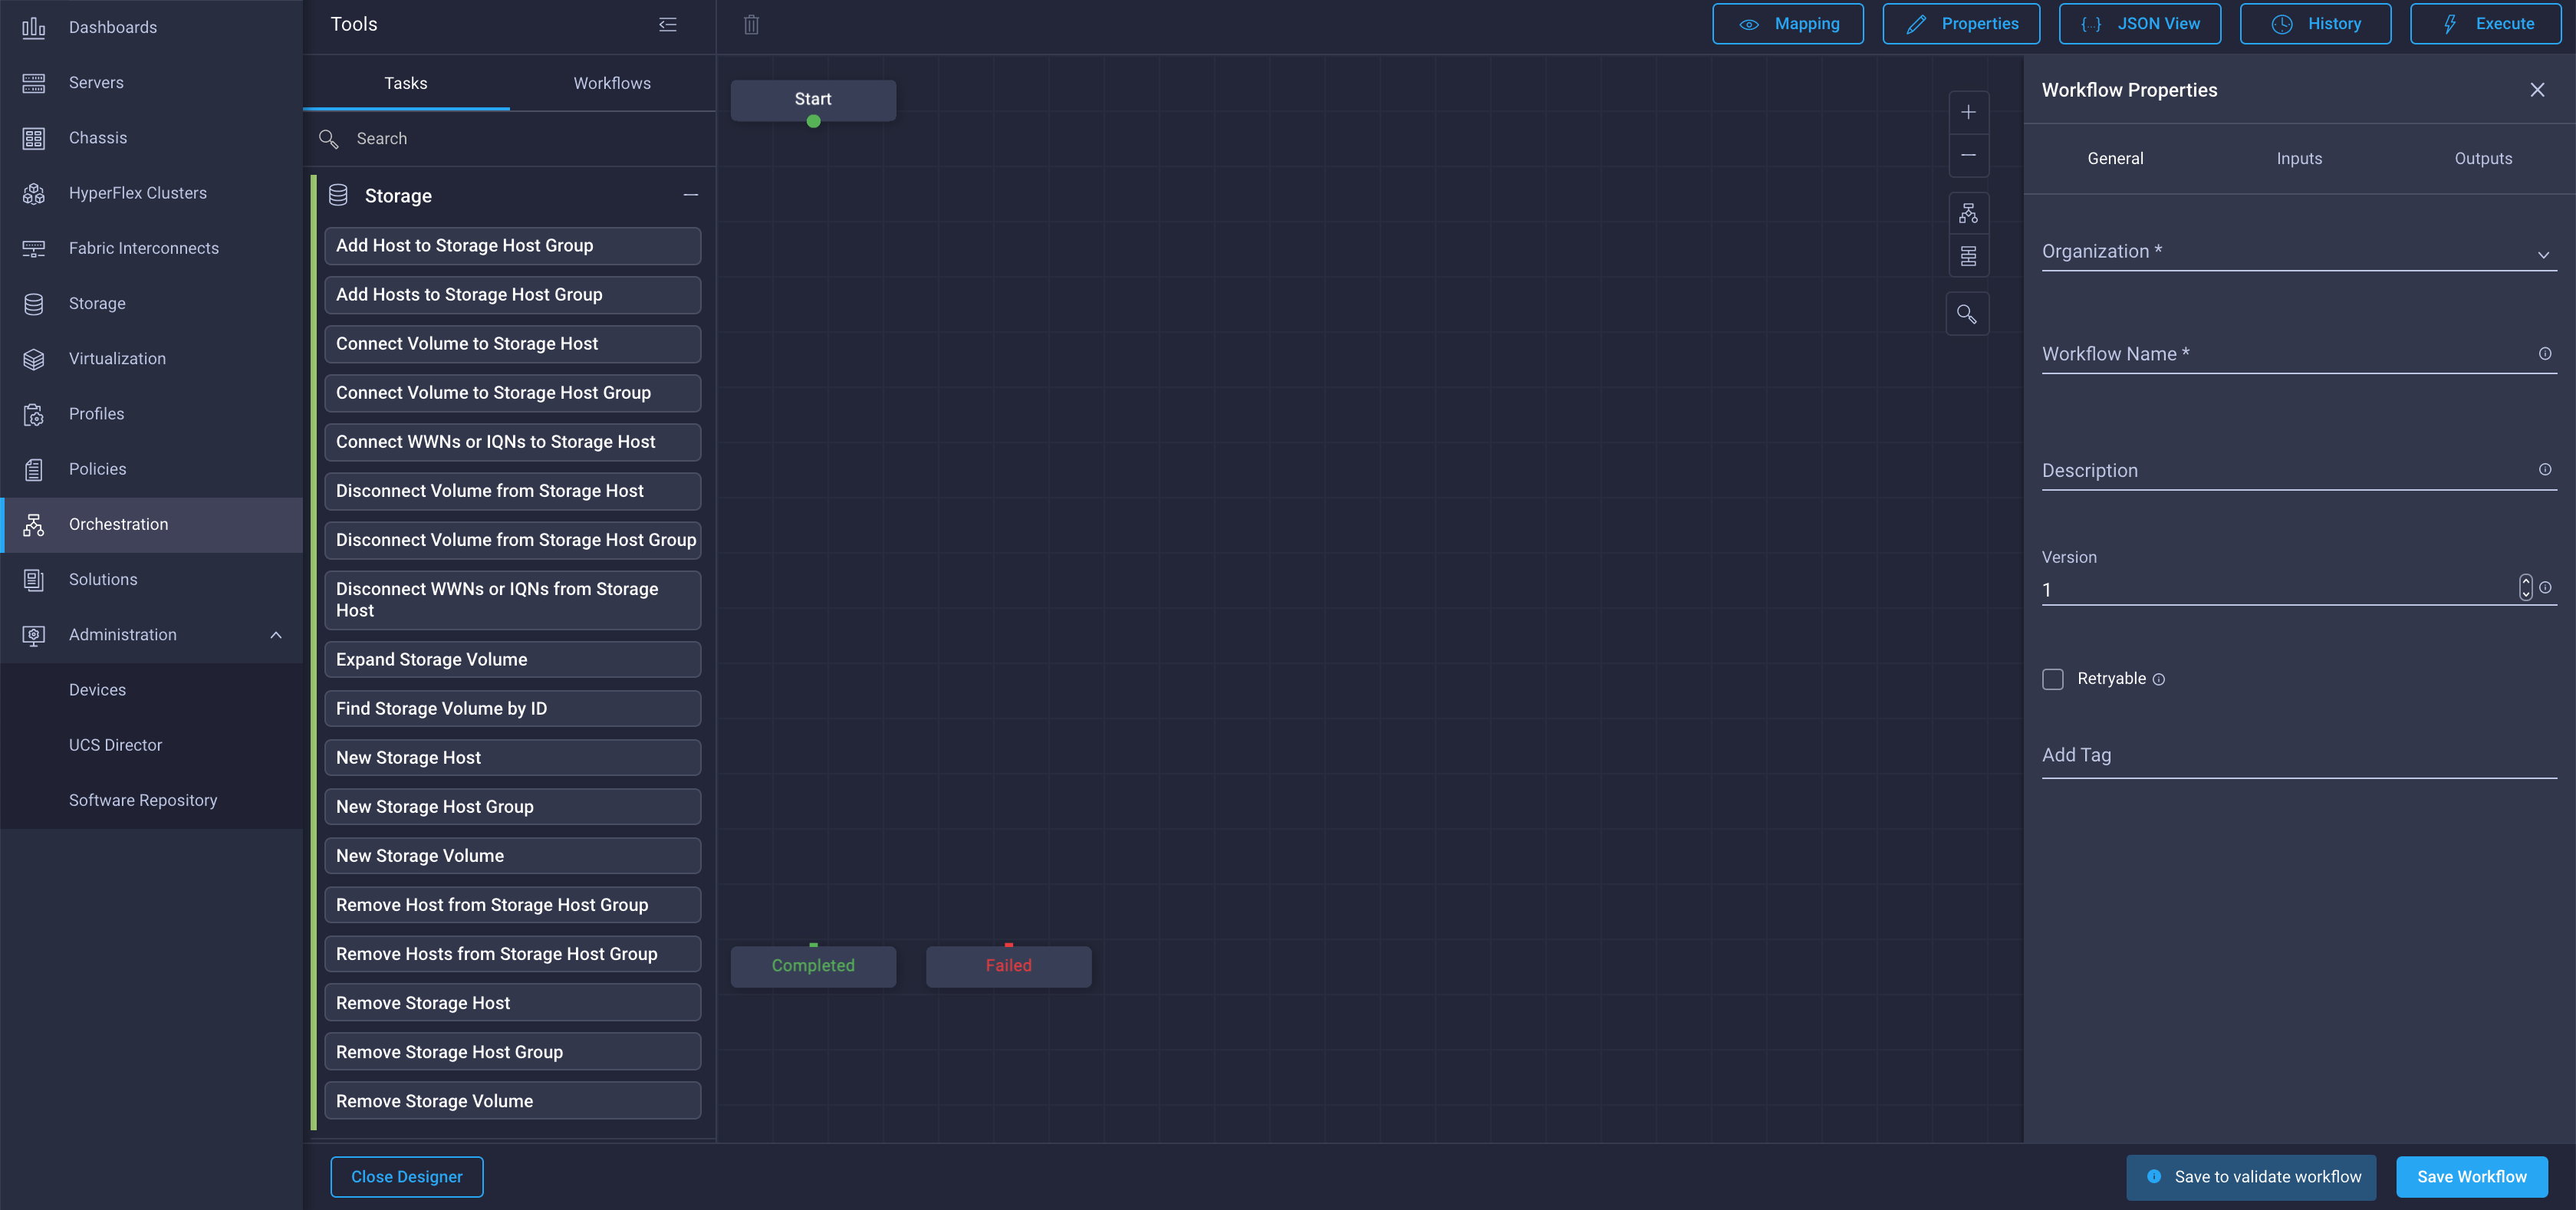
Task: Click the zoom out minus icon
Action: point(1967,155)
